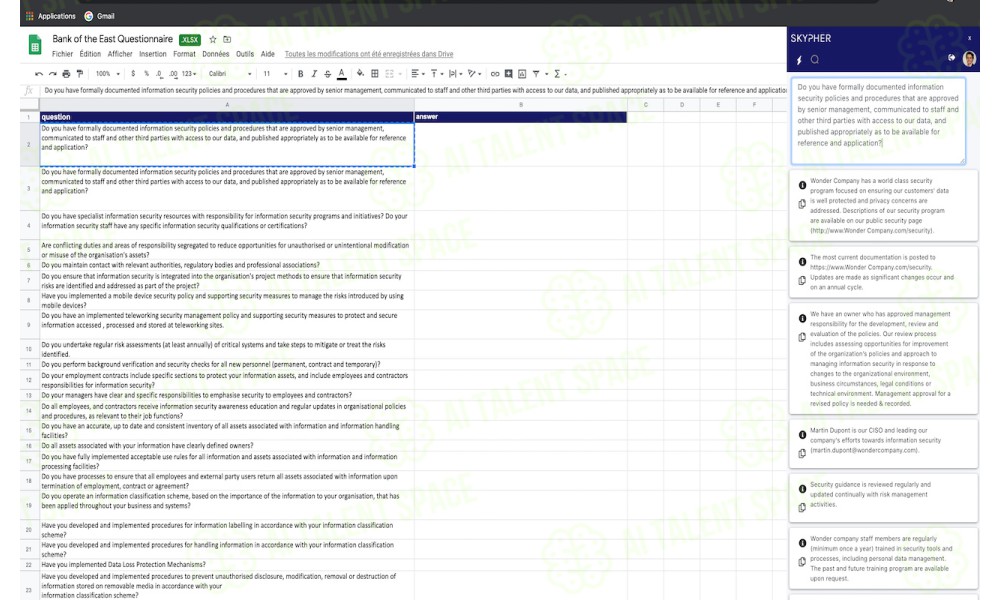This screenshot has width=1000, height=600.
Task: Click the modifications saved in Drive link
Action: (x=369, y=54)
